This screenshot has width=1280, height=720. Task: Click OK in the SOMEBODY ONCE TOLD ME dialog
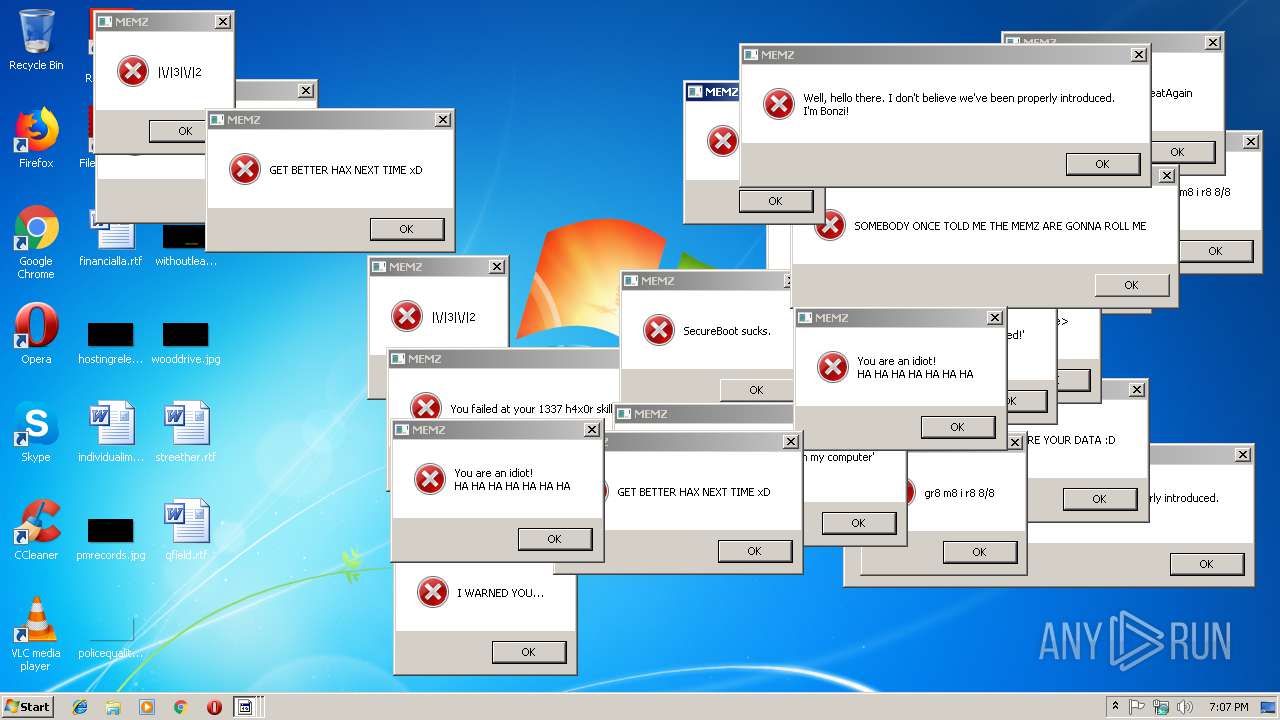pyautogui.click(x=1131, y=285)
